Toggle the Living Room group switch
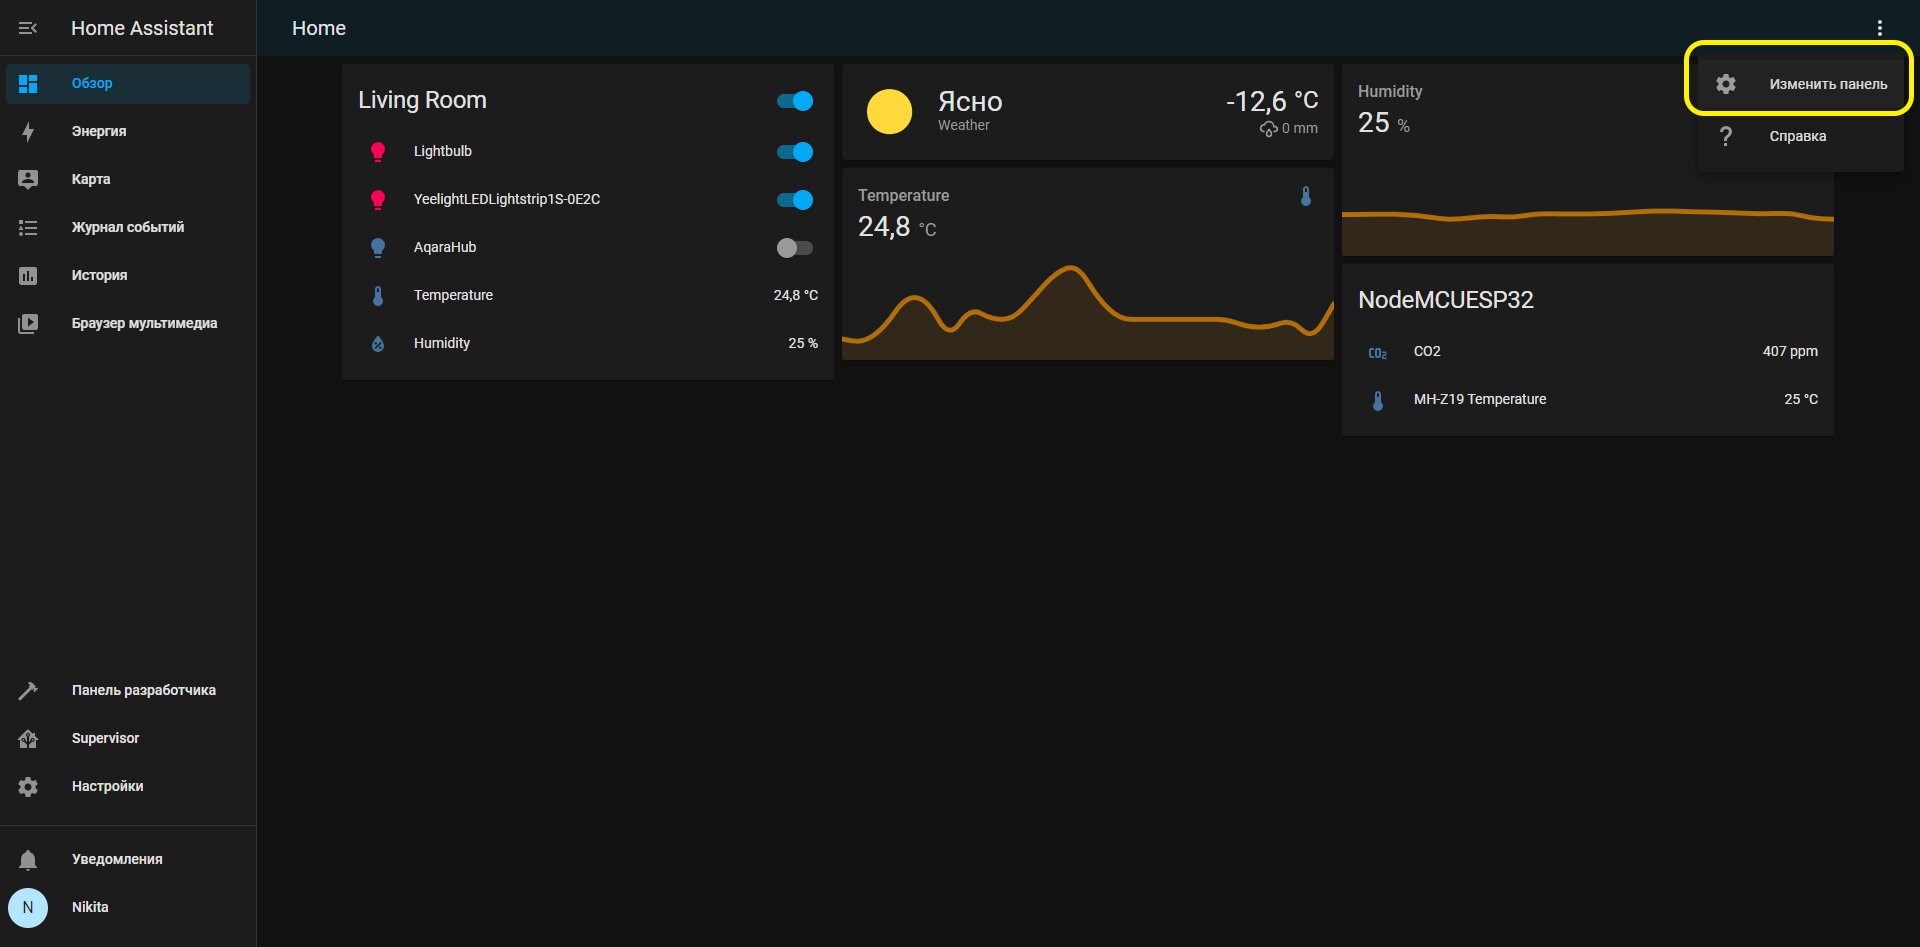Viewport: 1920px width, 947px height. pos(795,101)
